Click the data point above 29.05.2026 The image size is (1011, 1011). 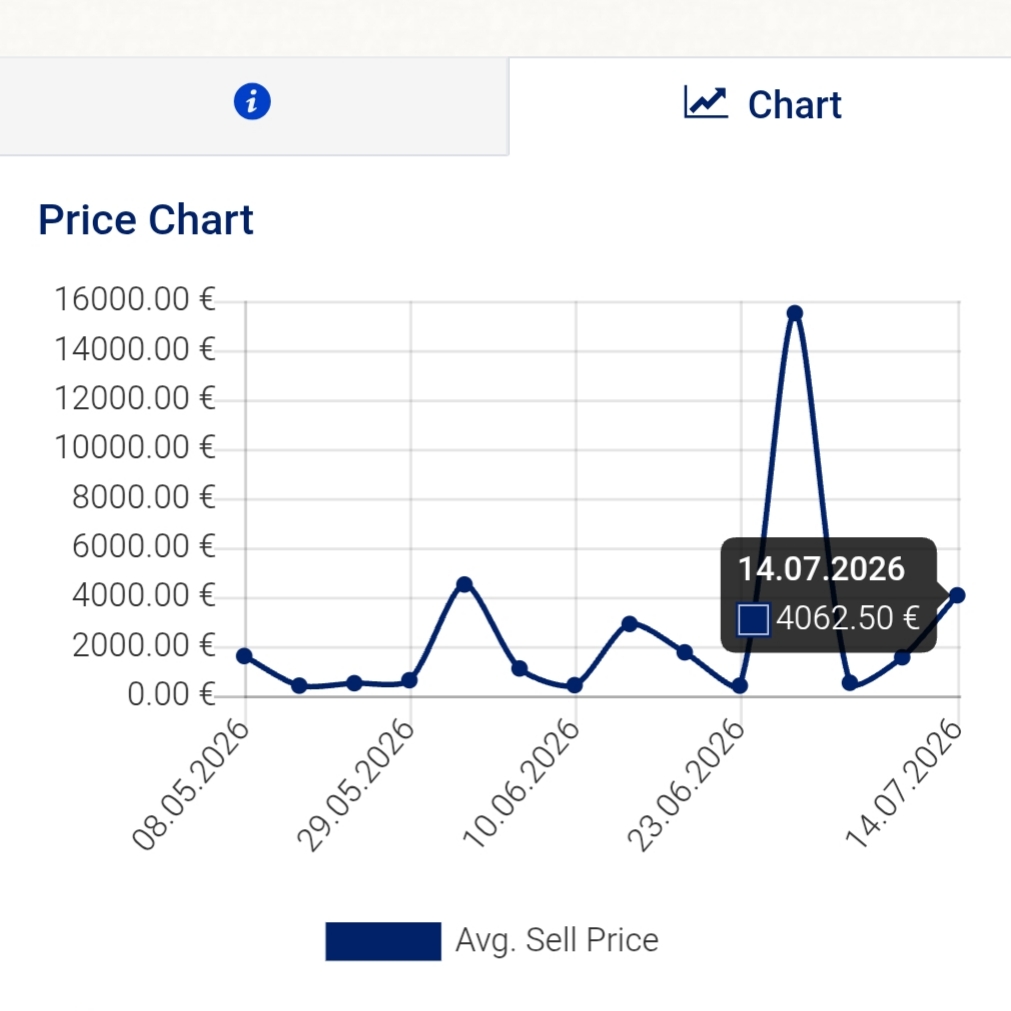[409, 680]
